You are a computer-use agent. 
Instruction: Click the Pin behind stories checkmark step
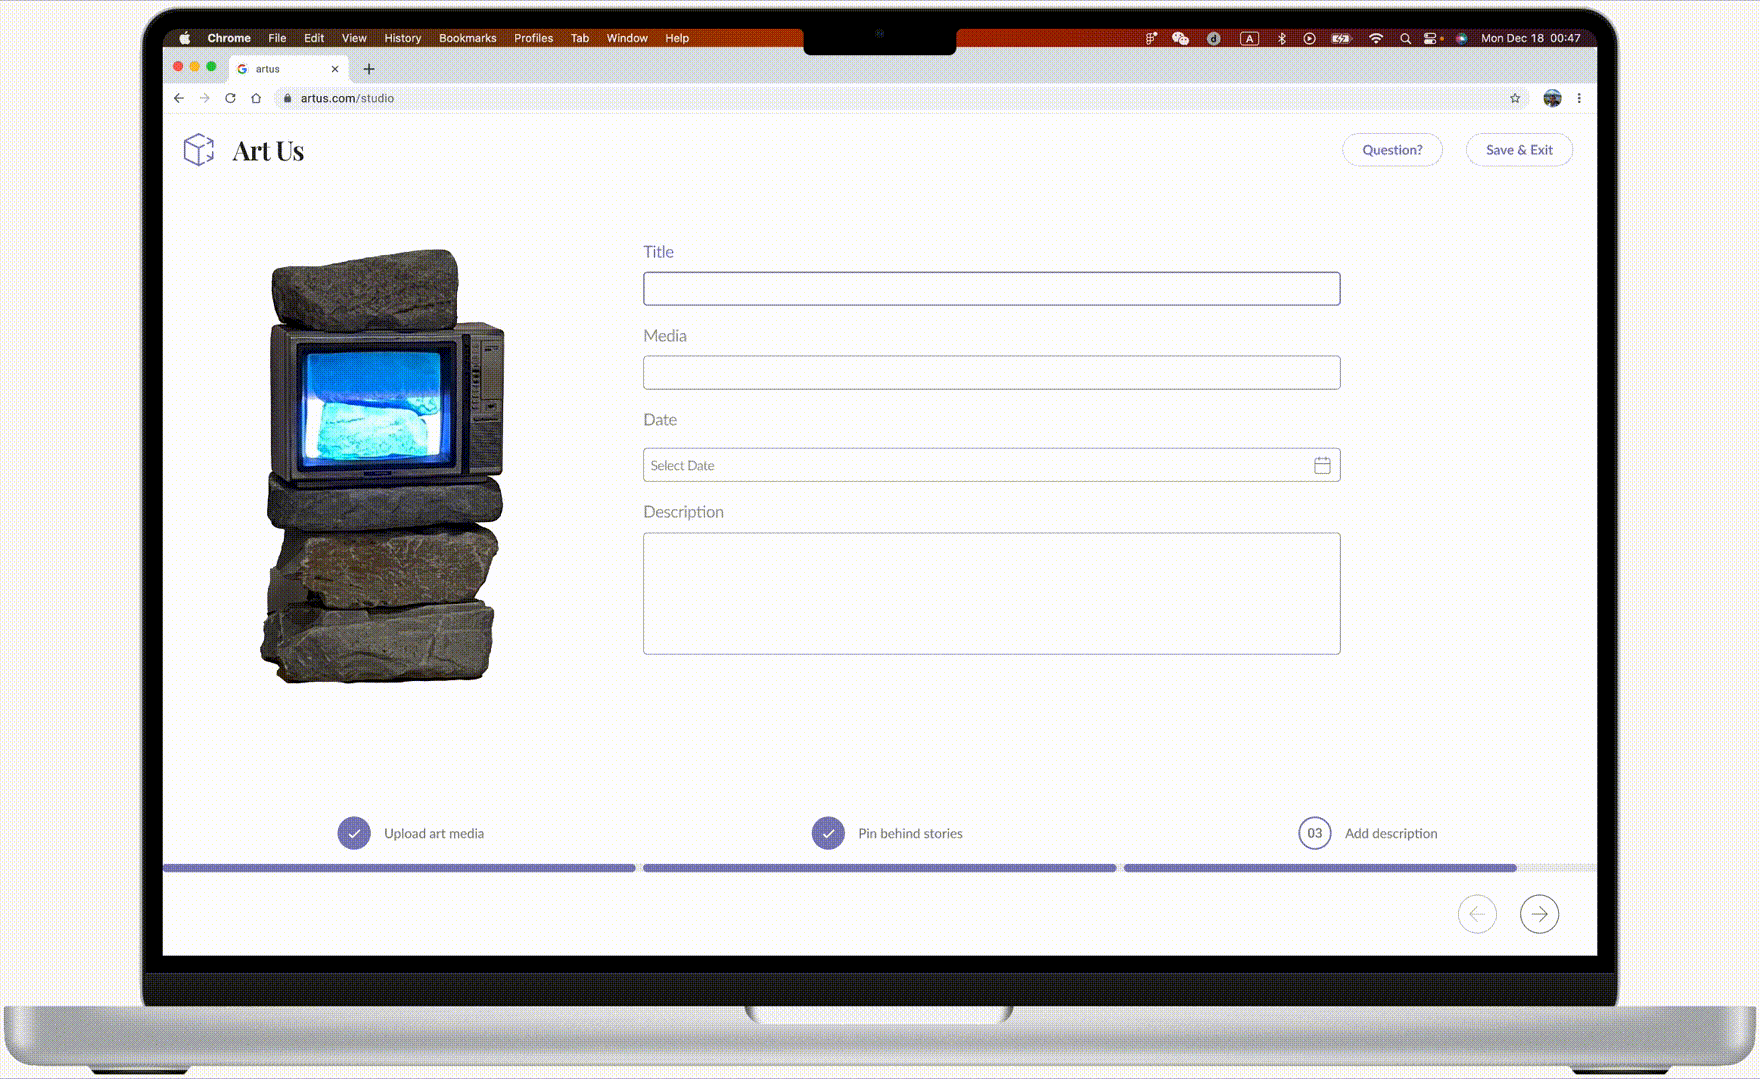(x=828, y=833)
